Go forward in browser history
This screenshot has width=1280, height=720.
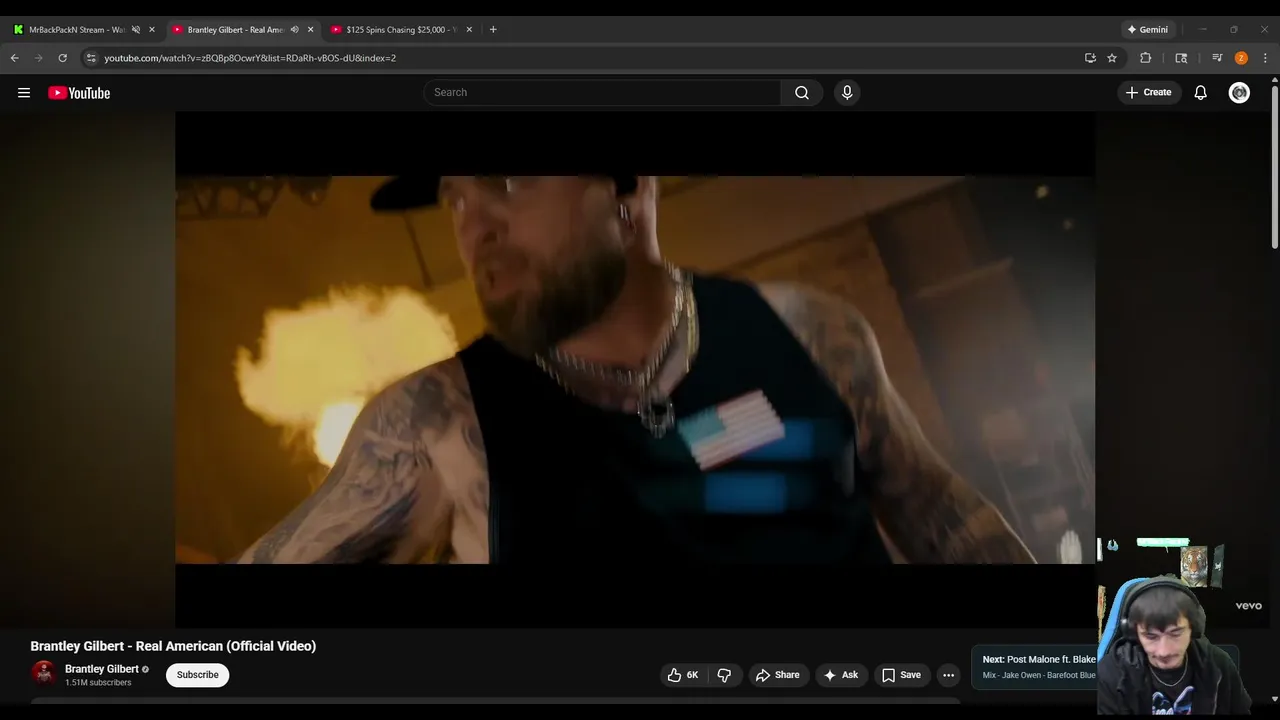(x=39, y=58)
